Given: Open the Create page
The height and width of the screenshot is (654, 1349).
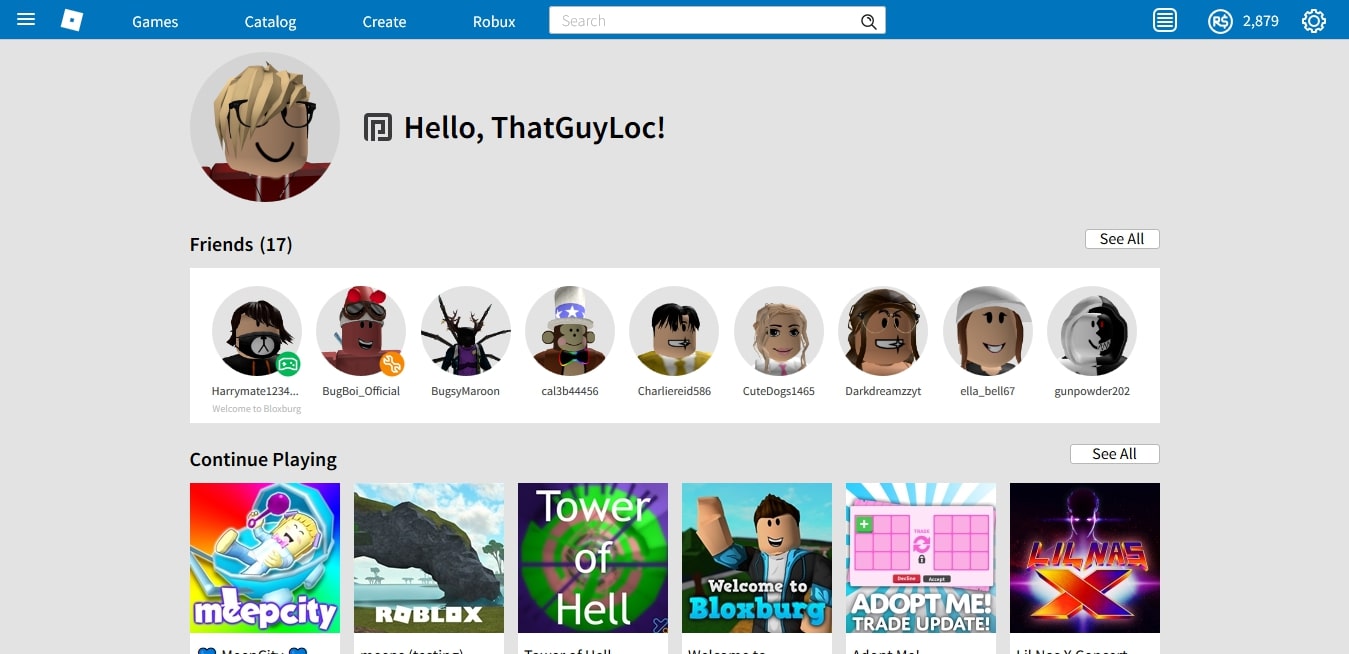Looking at the screenshot, I should pos(384,20).
